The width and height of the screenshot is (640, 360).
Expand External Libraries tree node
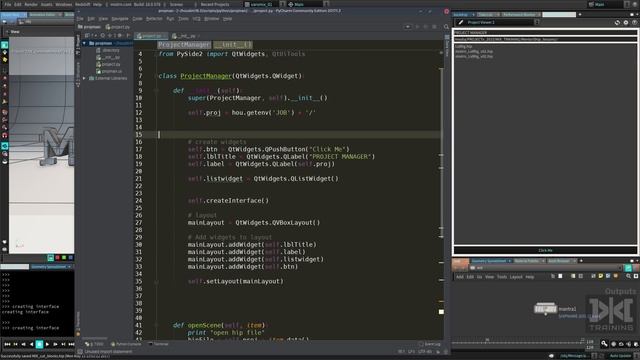[84, 78]
